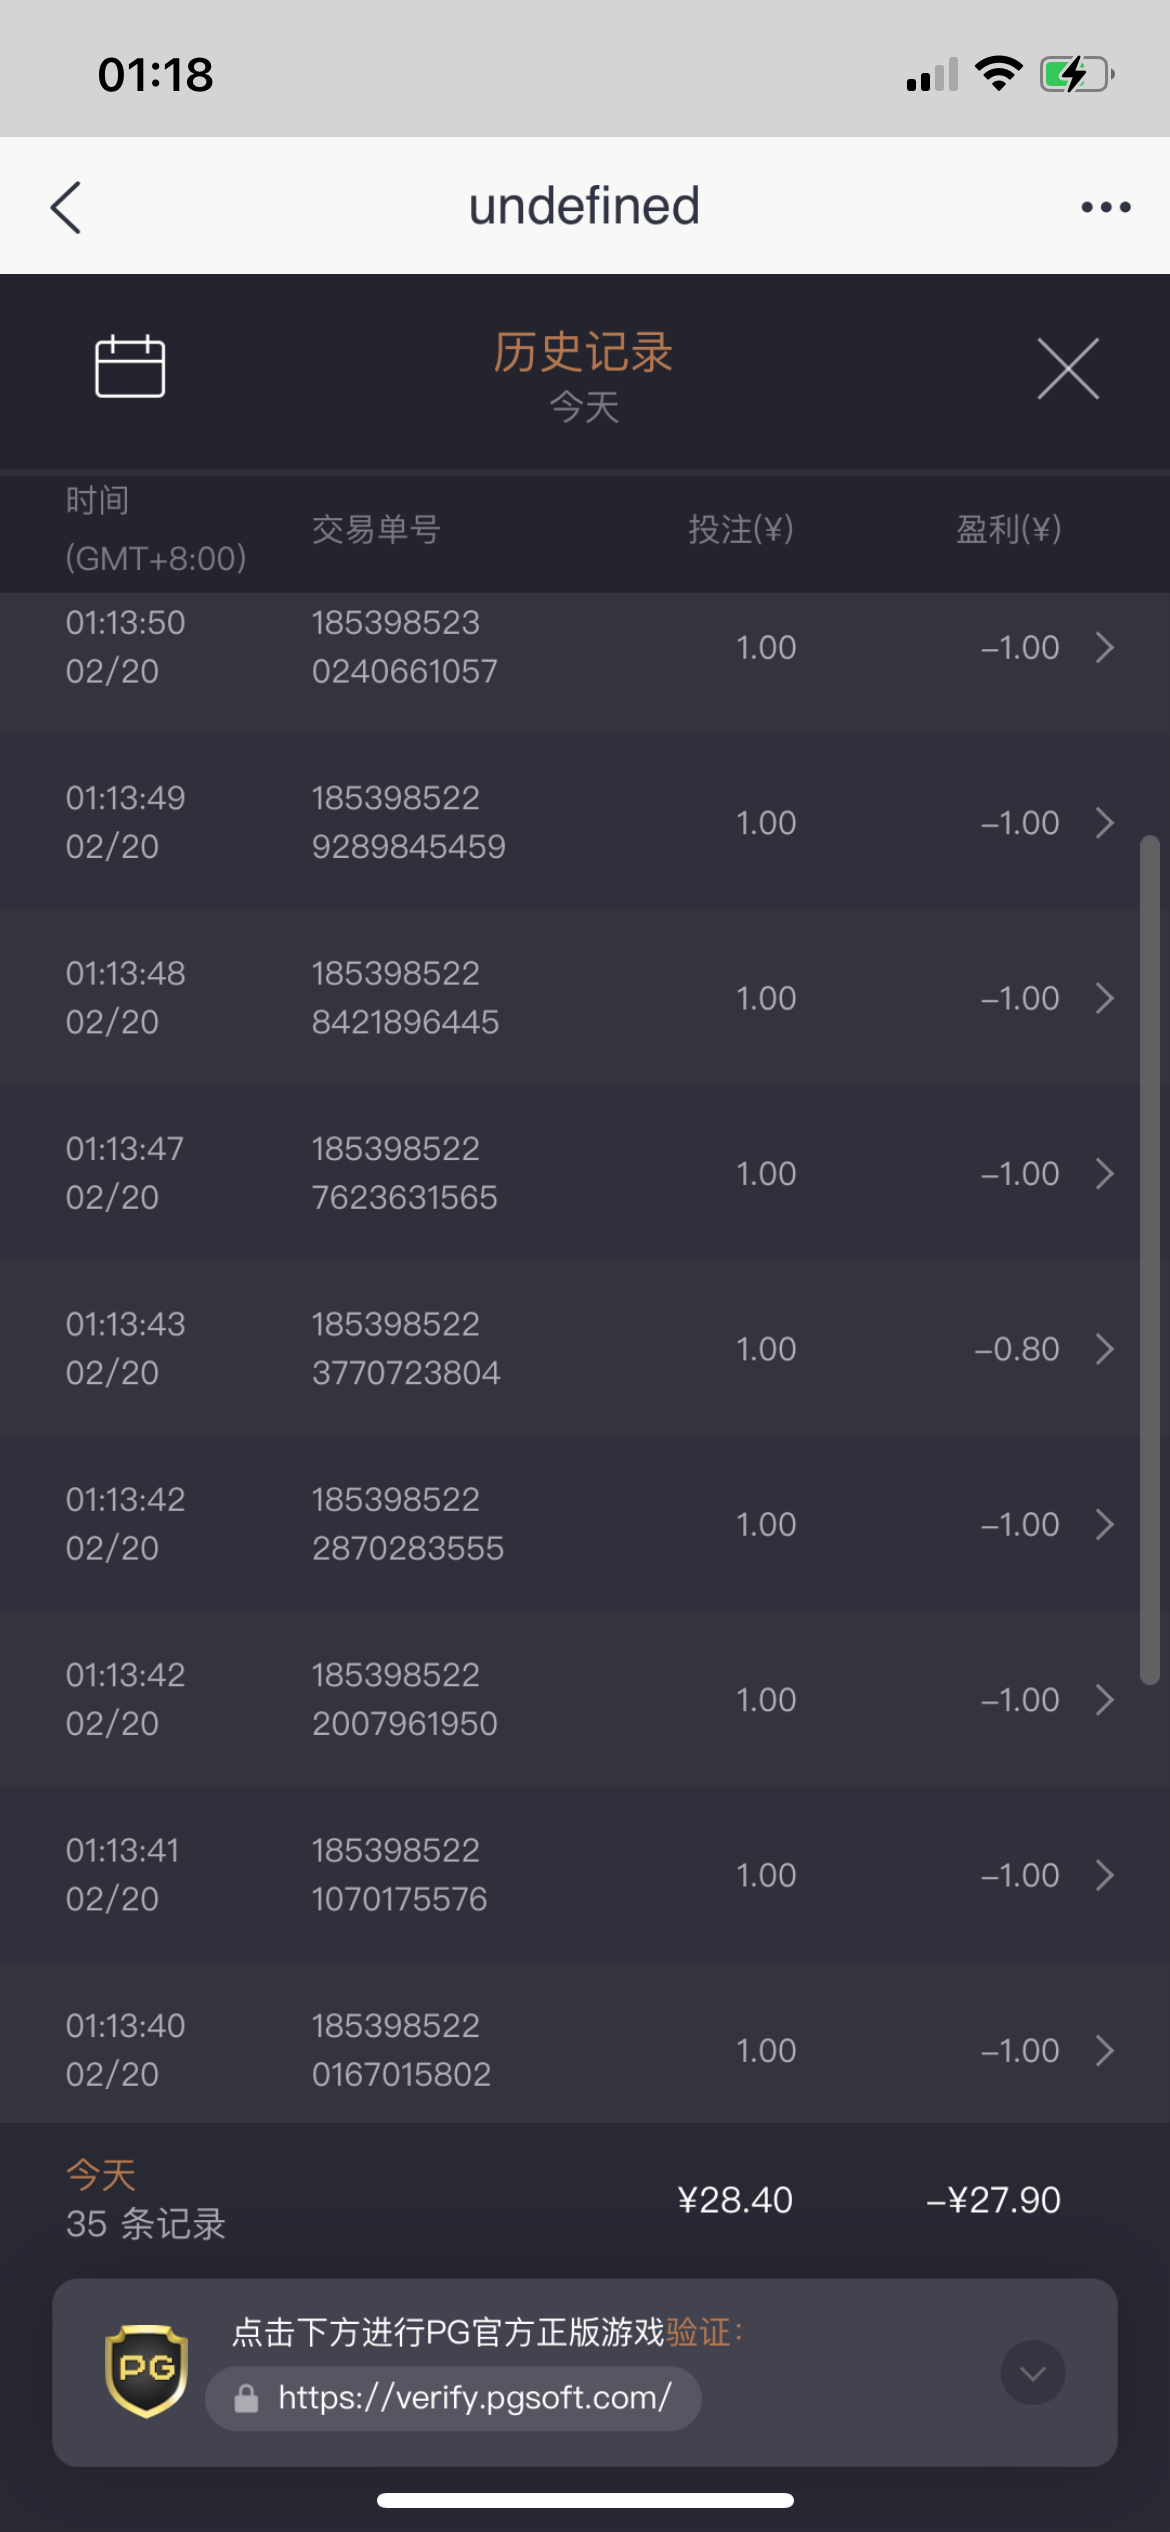The height and width of the screenshot is (2532, 1170).
Task: Open details arrow for 01:13:48 record
Action: [1104, 998]
